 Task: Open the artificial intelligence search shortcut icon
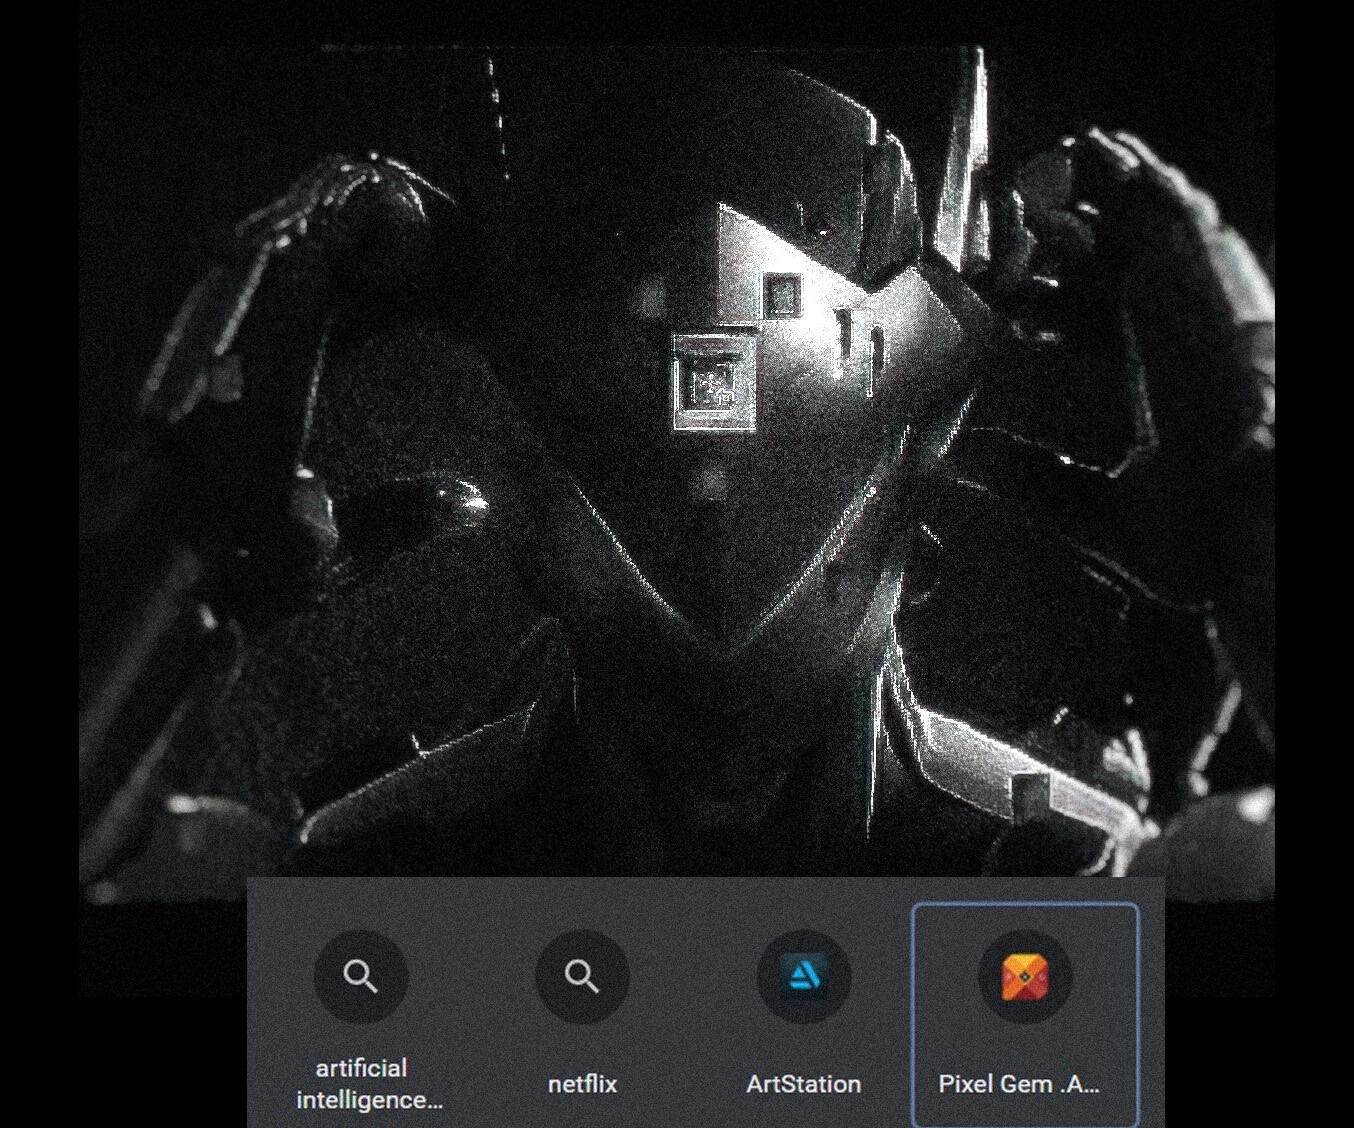click(x=360, y=976)
